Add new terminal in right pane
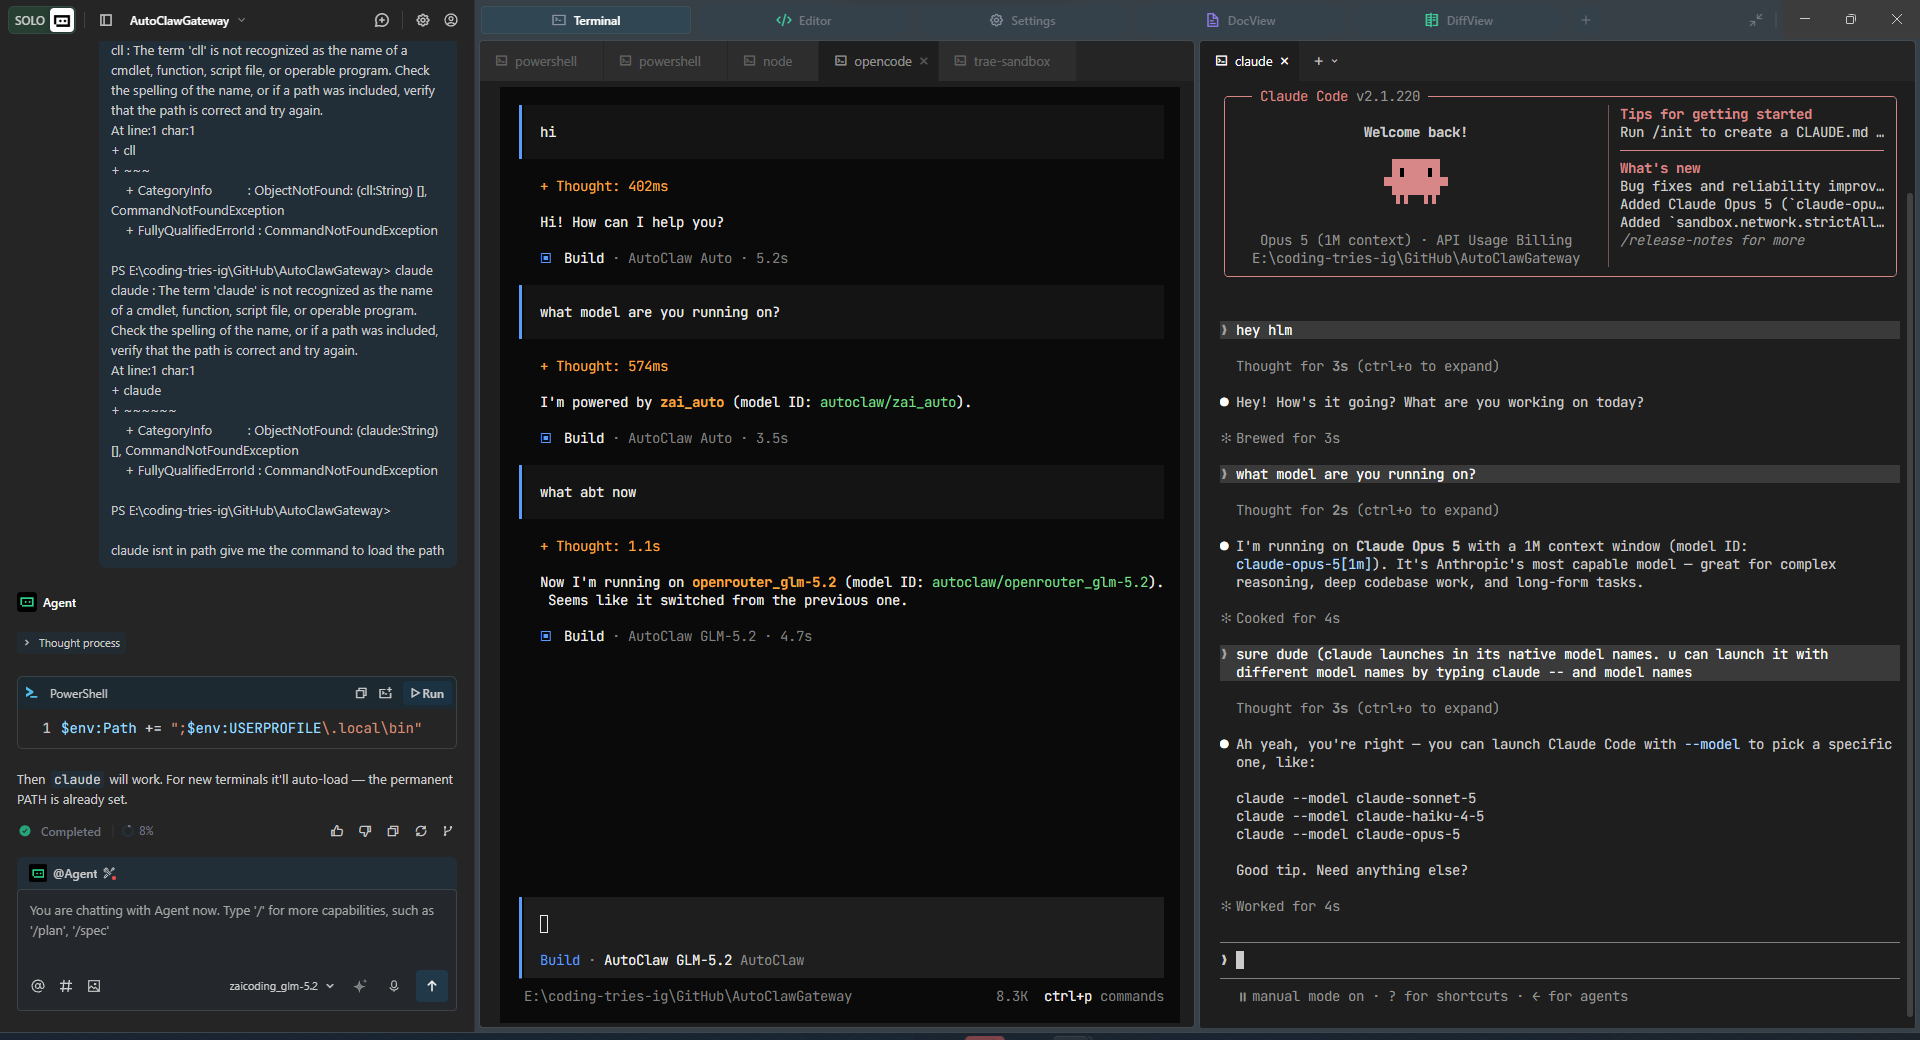This screenshot has height=1040, width=1920. [x=1318, y=61]
